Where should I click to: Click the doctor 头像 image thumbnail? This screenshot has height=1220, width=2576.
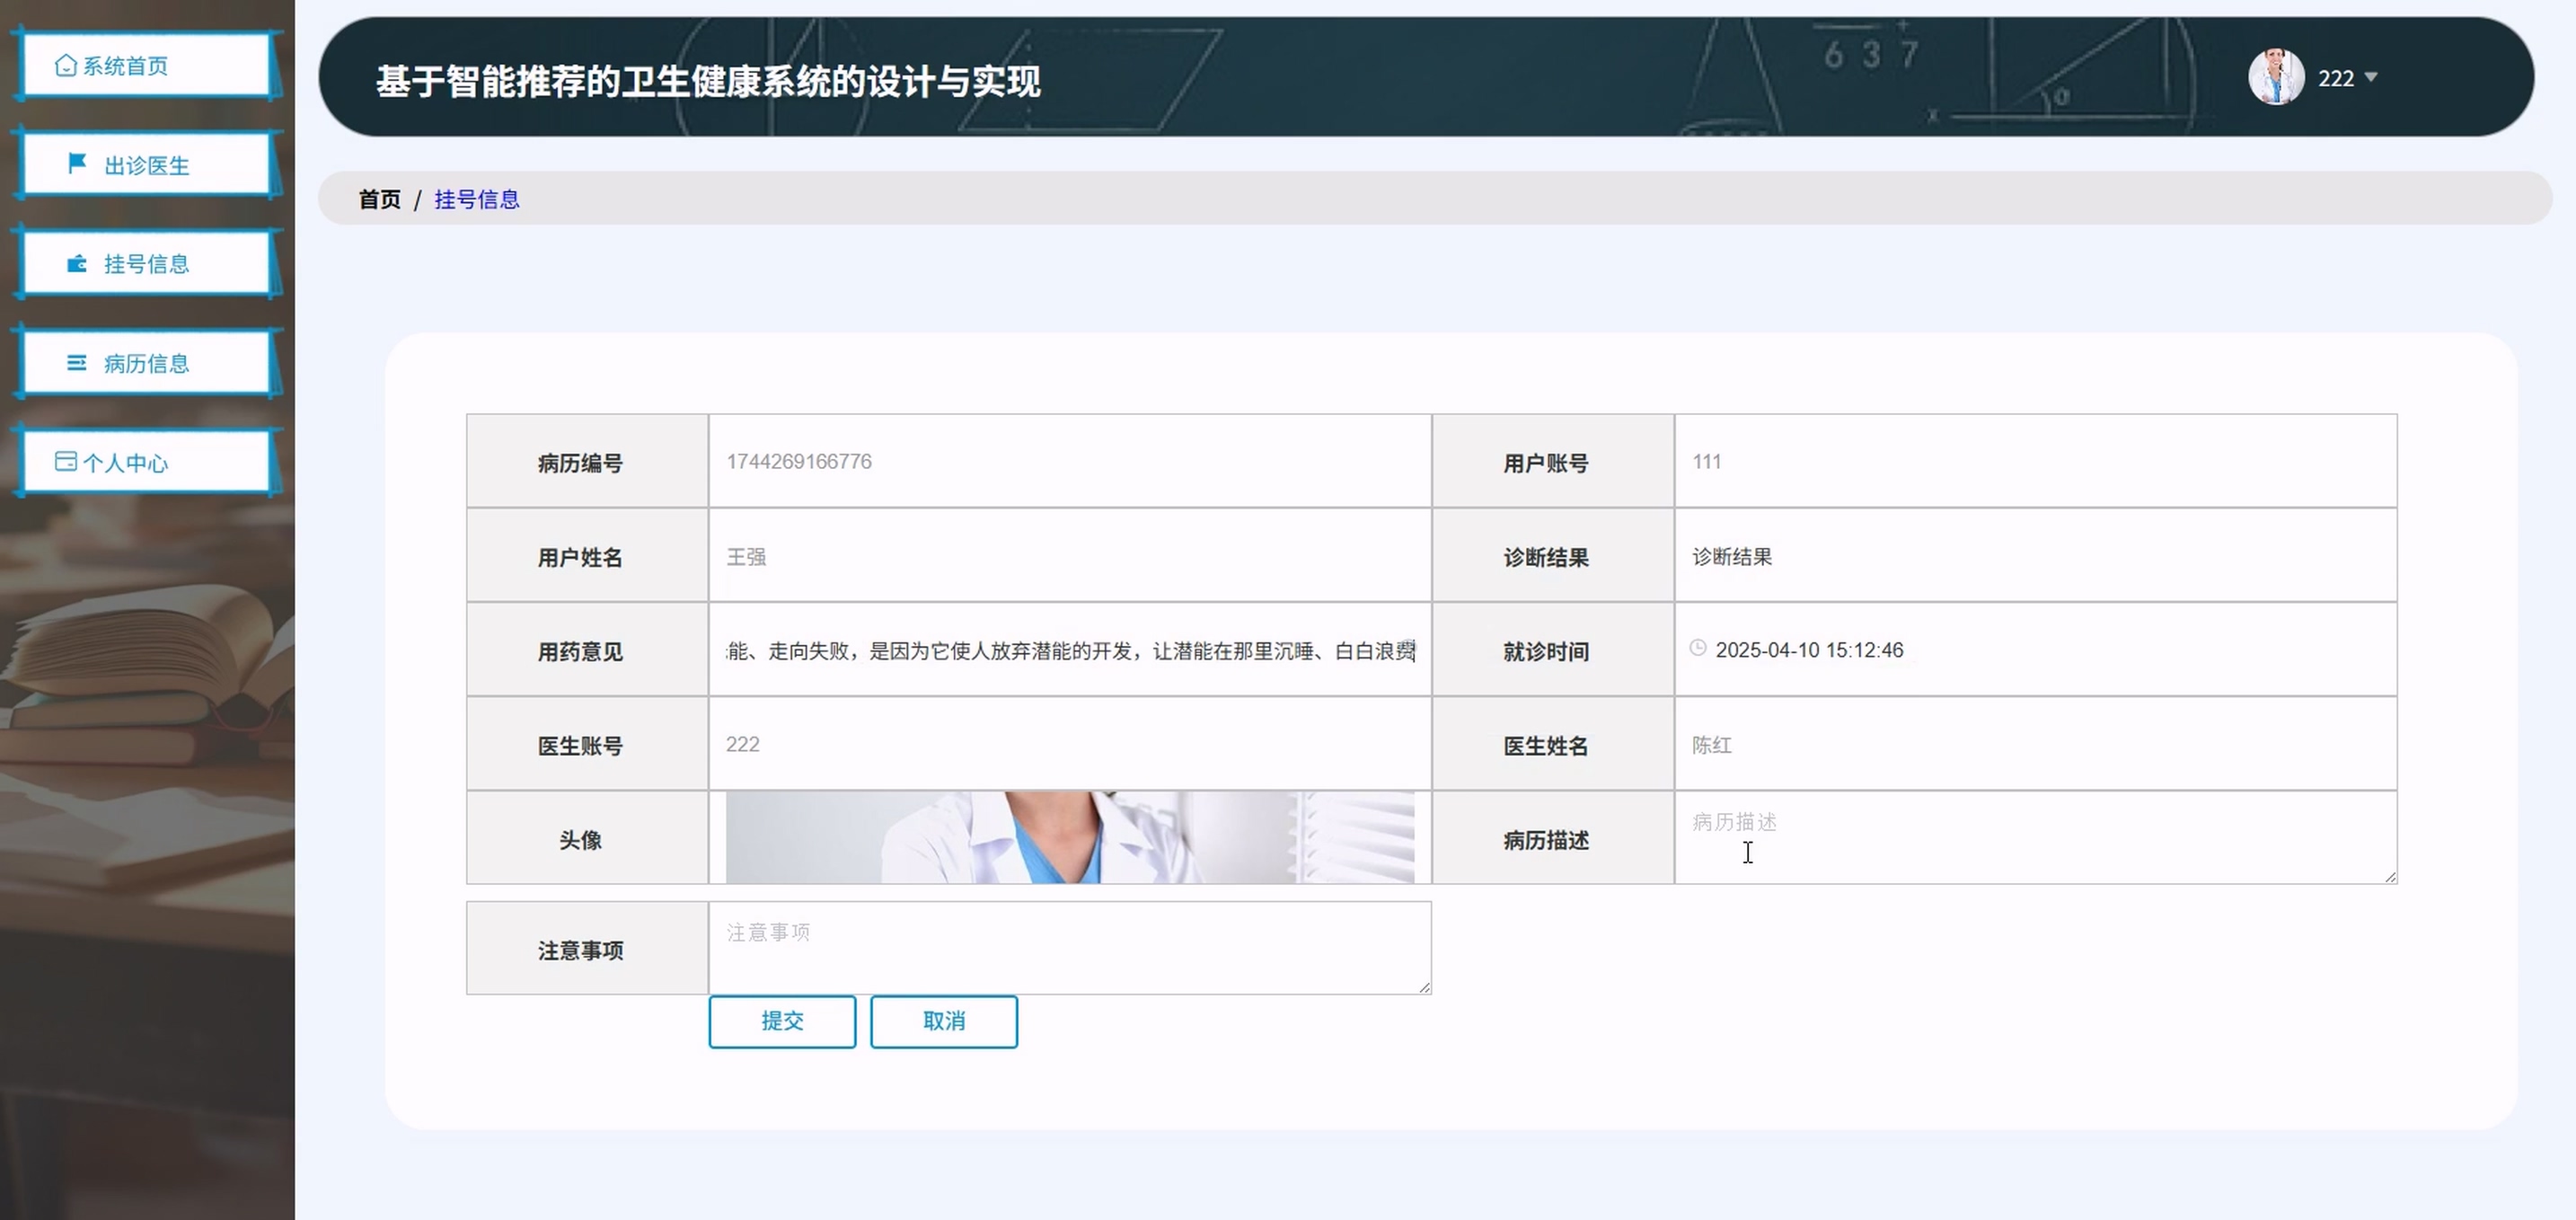click(1069, 838)
